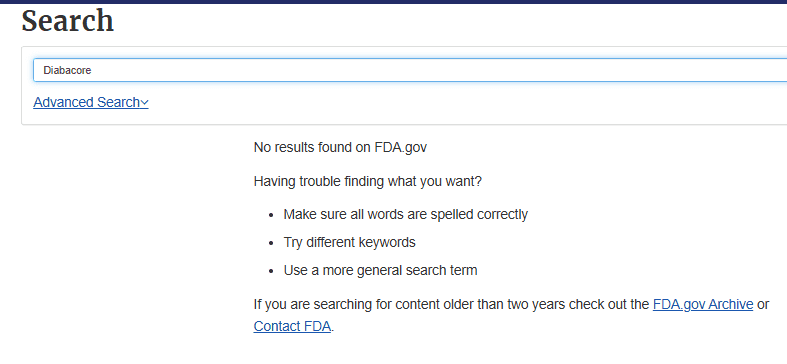The width and height of the screenshot is (787, 364).
Task: Open the Advanced Search link
Action: (x=91, y=102)
